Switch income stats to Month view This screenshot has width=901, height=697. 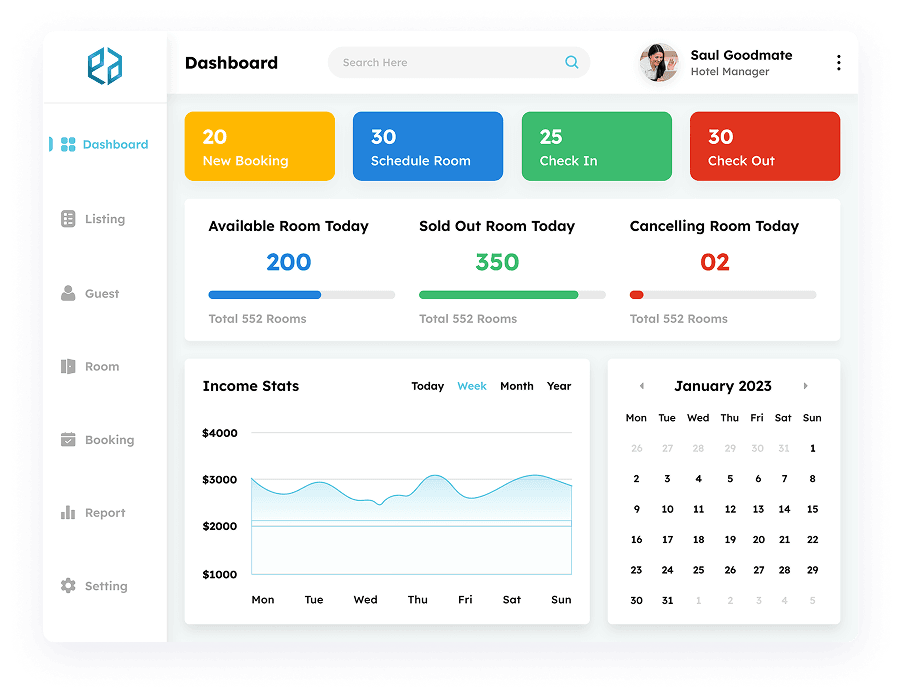(517, 386)
